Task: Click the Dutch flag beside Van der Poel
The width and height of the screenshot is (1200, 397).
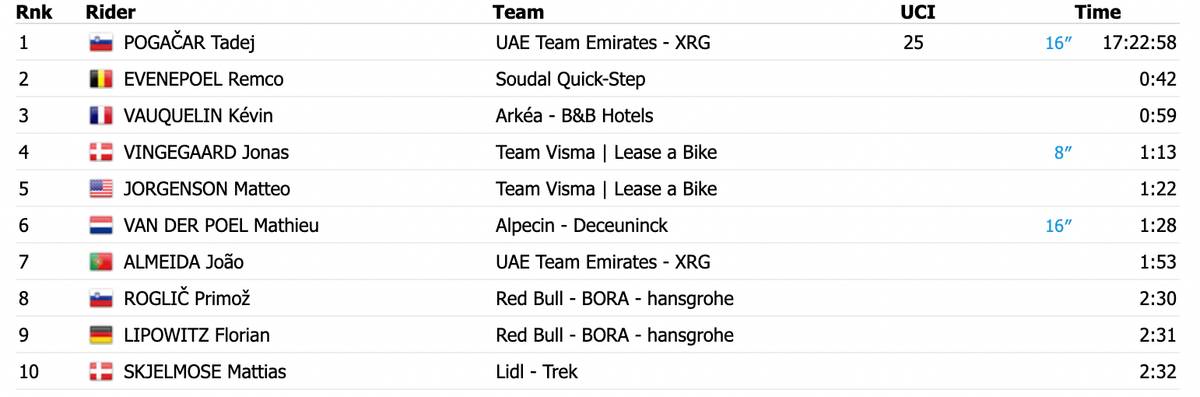Action: click(100, 226)
